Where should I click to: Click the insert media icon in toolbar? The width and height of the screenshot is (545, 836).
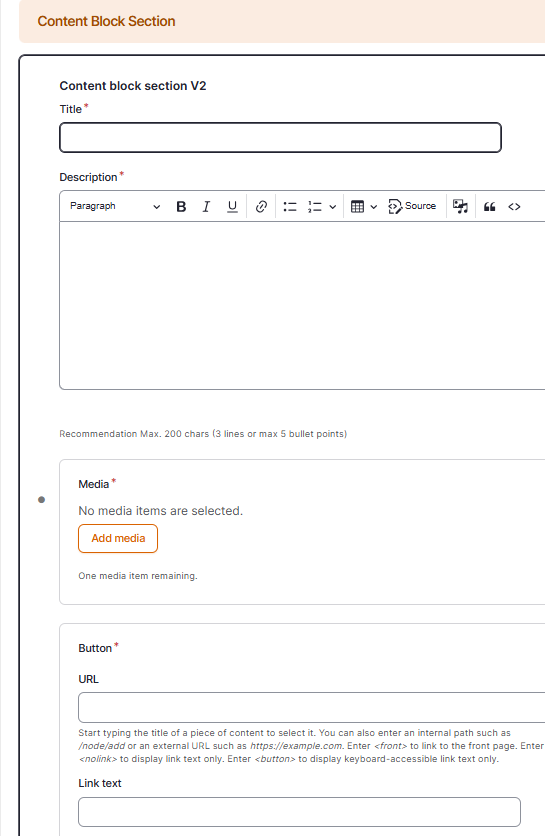point(460,206)
